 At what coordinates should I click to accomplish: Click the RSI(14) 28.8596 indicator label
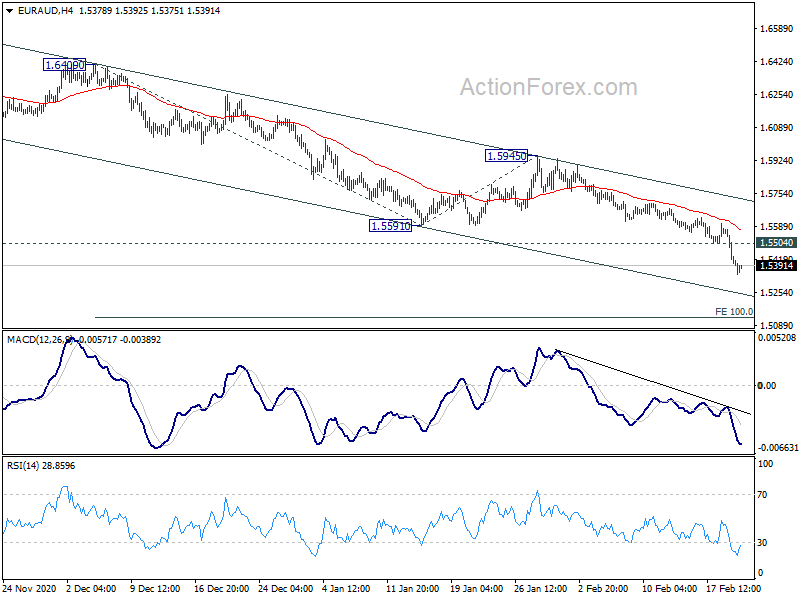tap(41, 466)
